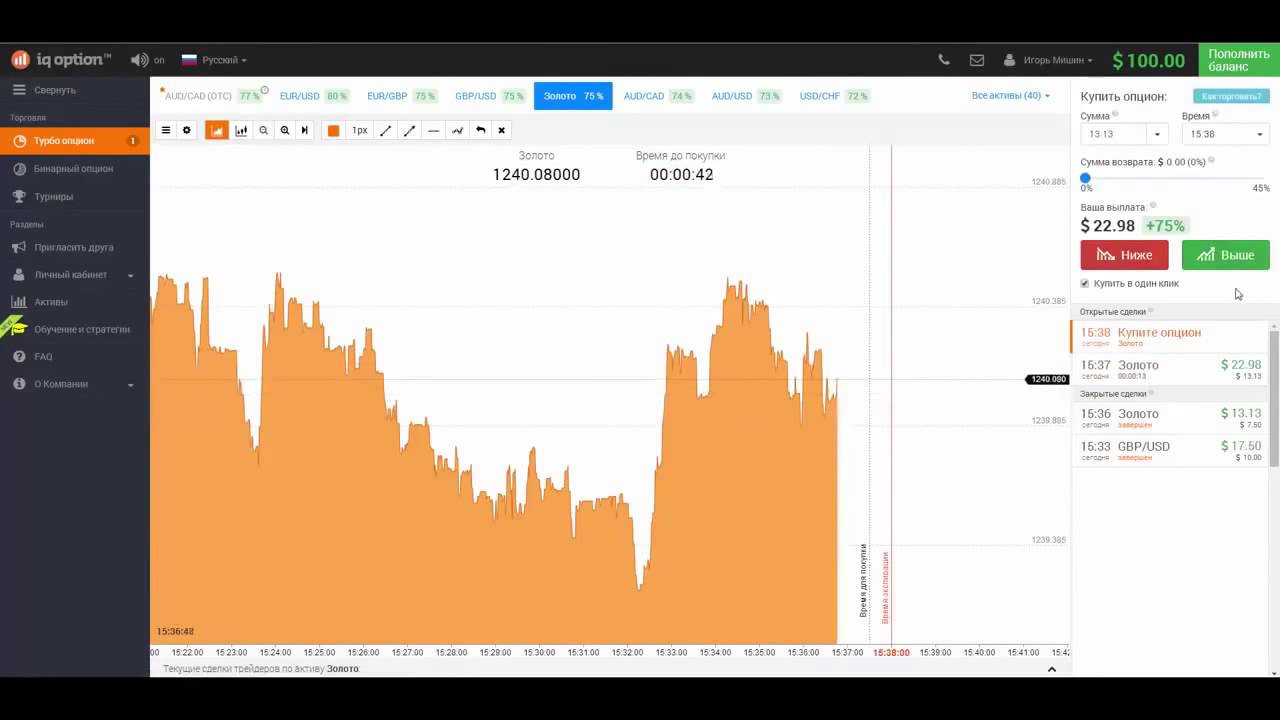Open FAQ page
The height and width of the screenshot is (720, 1280).
75,357
